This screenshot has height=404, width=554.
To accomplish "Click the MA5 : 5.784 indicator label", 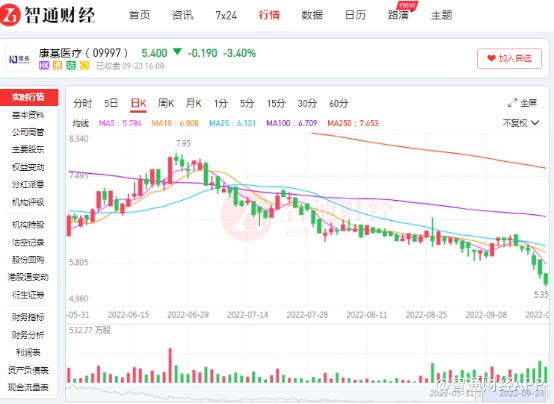I will coord(120,123).
